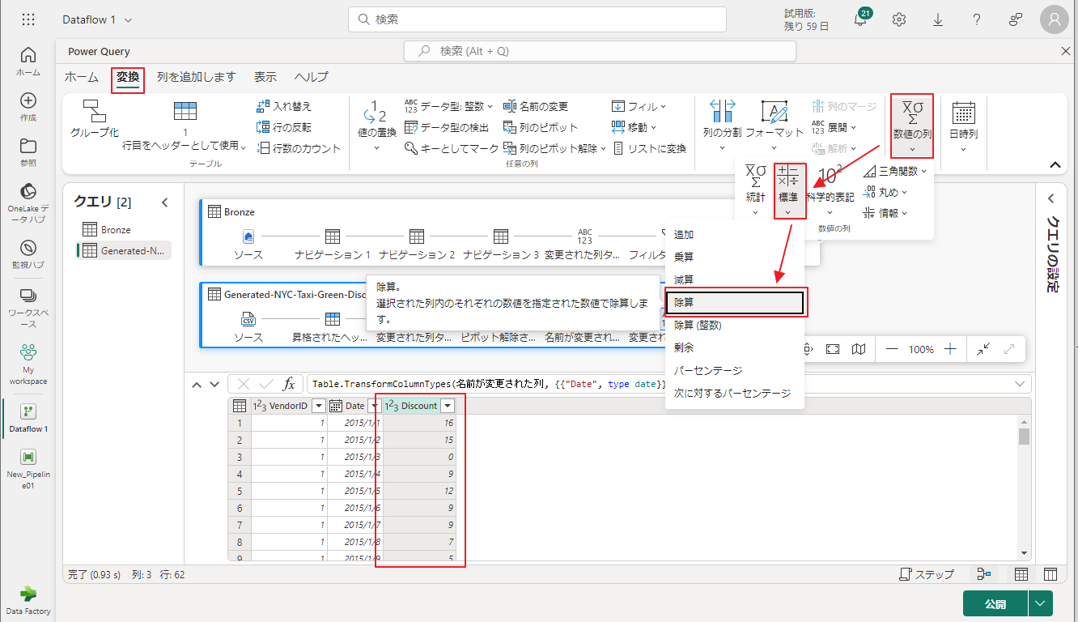
Task: Click the zoom in plus button
Action: pos(950,349)
